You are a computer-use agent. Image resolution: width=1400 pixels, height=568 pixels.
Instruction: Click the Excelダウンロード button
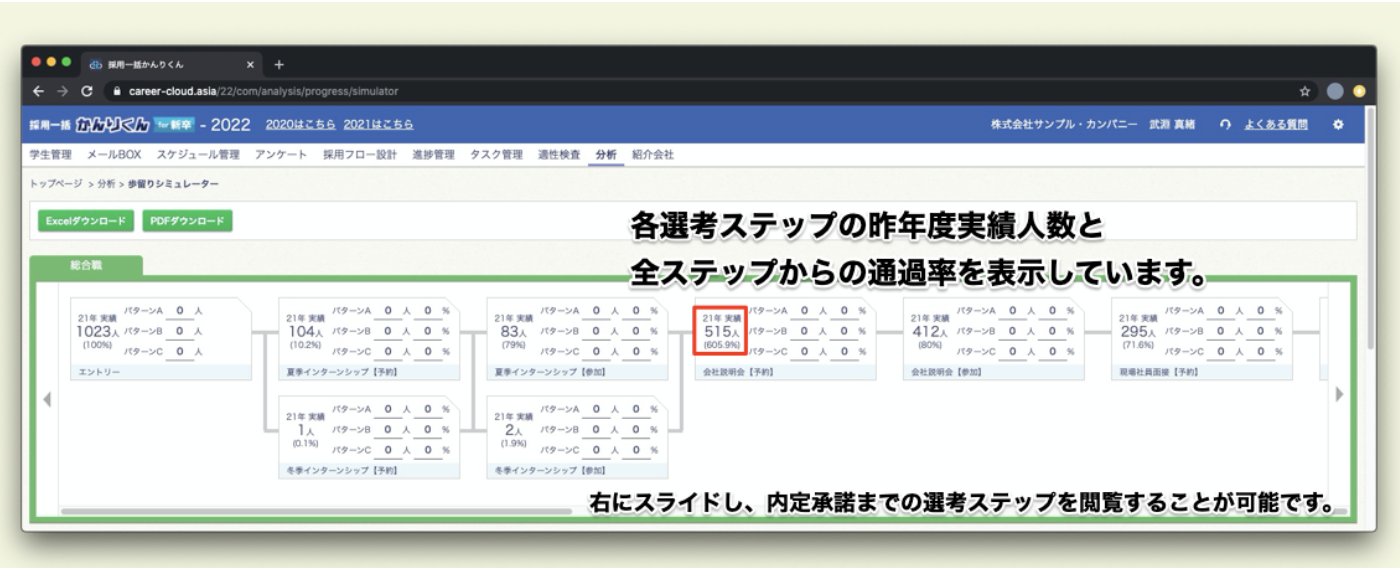point(85,221)
